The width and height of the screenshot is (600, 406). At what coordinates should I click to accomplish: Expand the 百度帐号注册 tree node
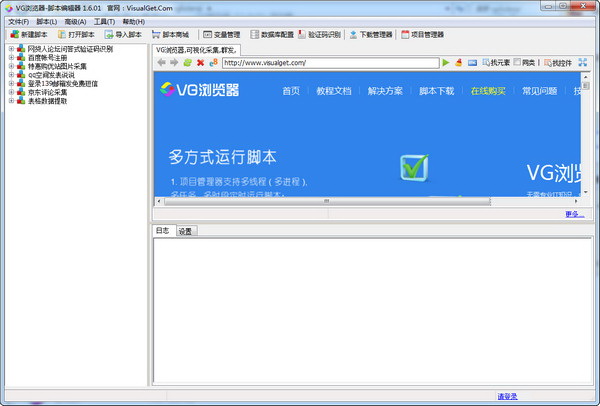coord(11,57)
